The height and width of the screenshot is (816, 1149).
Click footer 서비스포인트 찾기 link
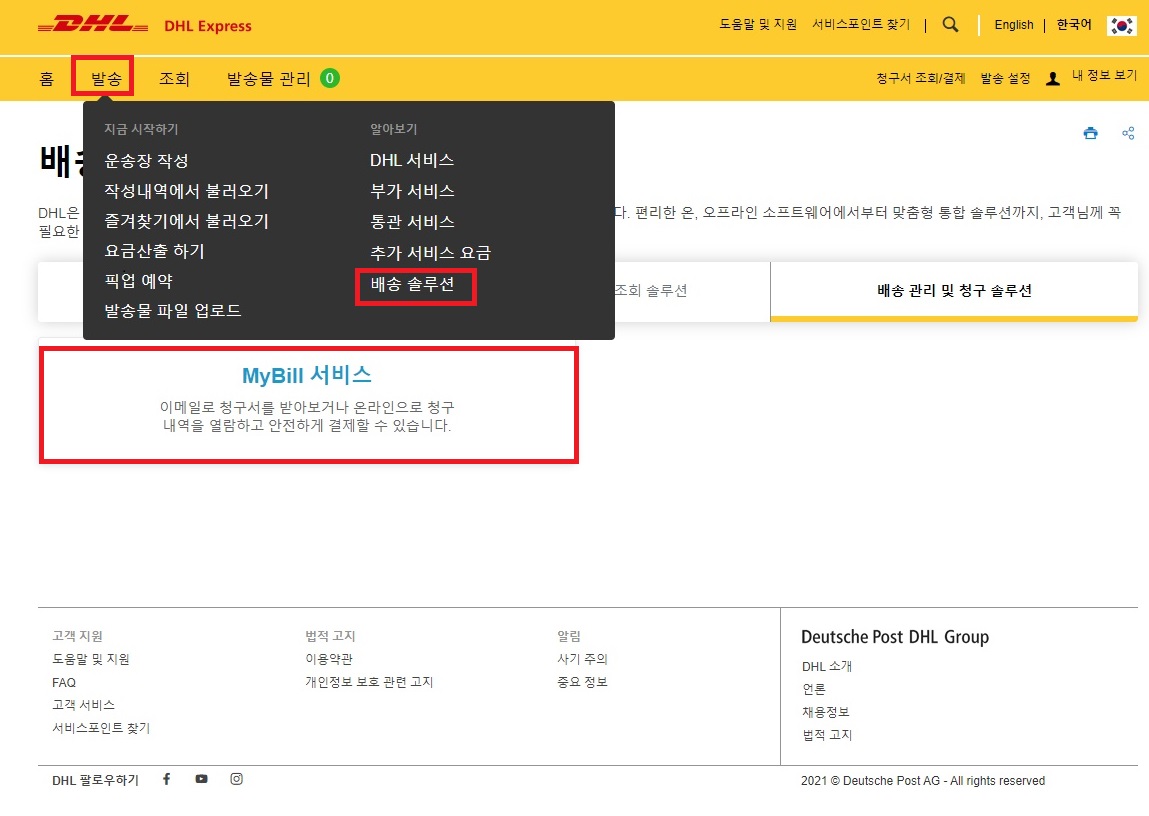101,728
